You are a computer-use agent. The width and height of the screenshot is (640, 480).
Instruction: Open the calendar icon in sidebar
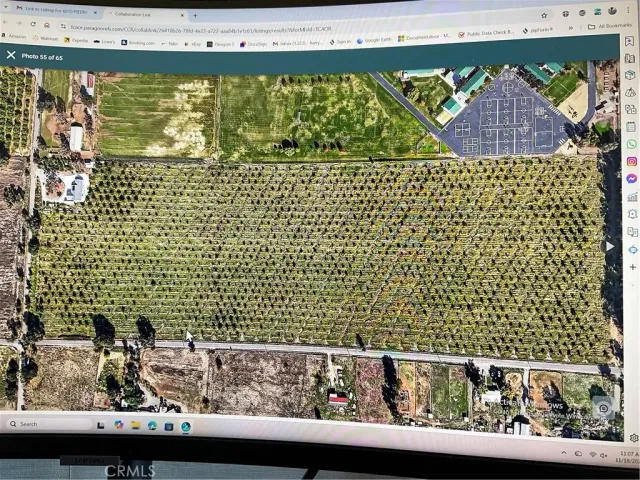point(630,126)
